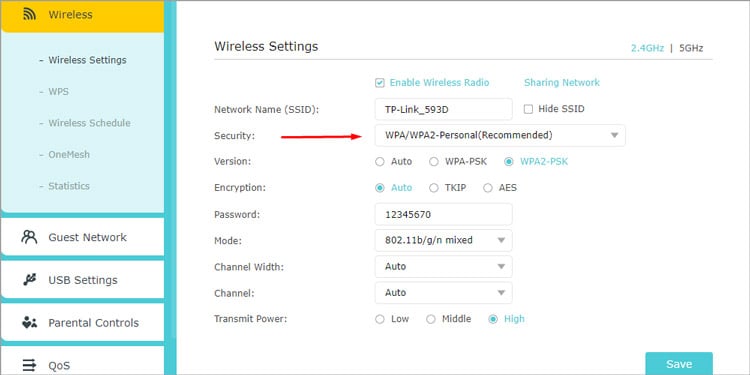Open the WPS submenu item
750x375 pixels.
coord(58,91)
